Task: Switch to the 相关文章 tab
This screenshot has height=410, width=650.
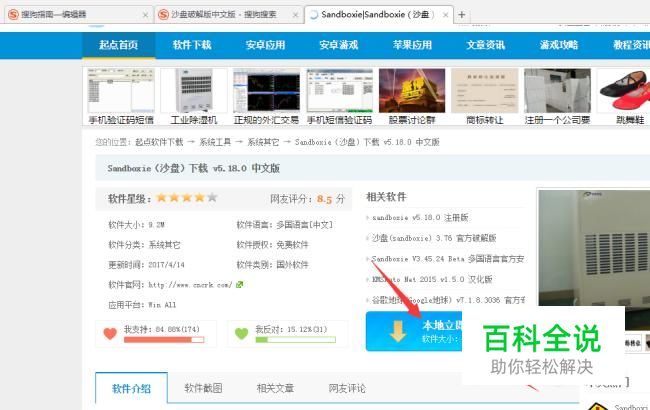Action: (275, 388)
